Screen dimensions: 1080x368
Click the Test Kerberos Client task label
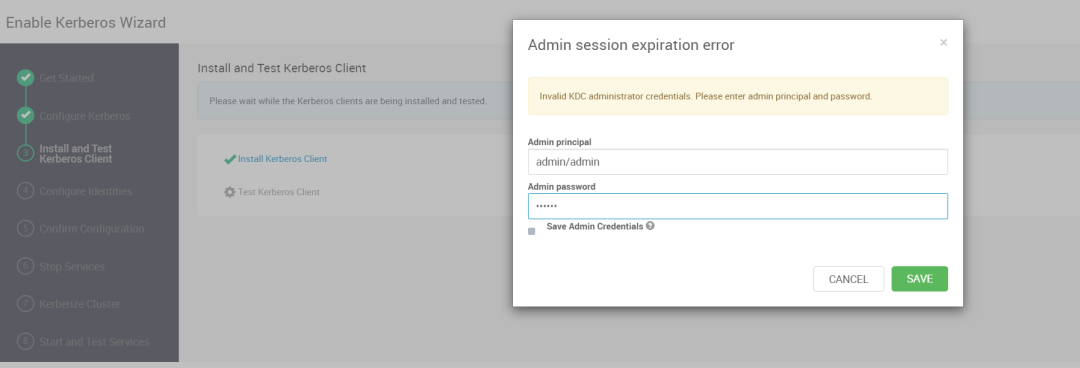[279, 192]
